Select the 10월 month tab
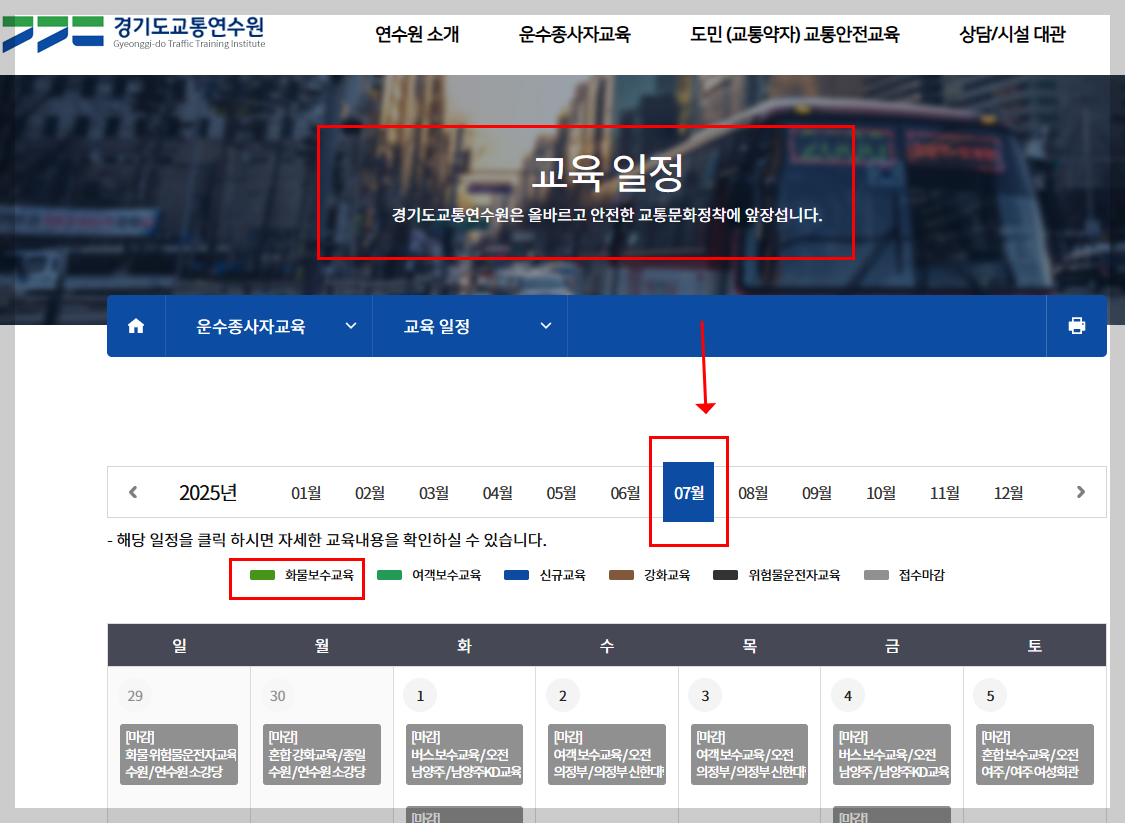 click(880, 493)
